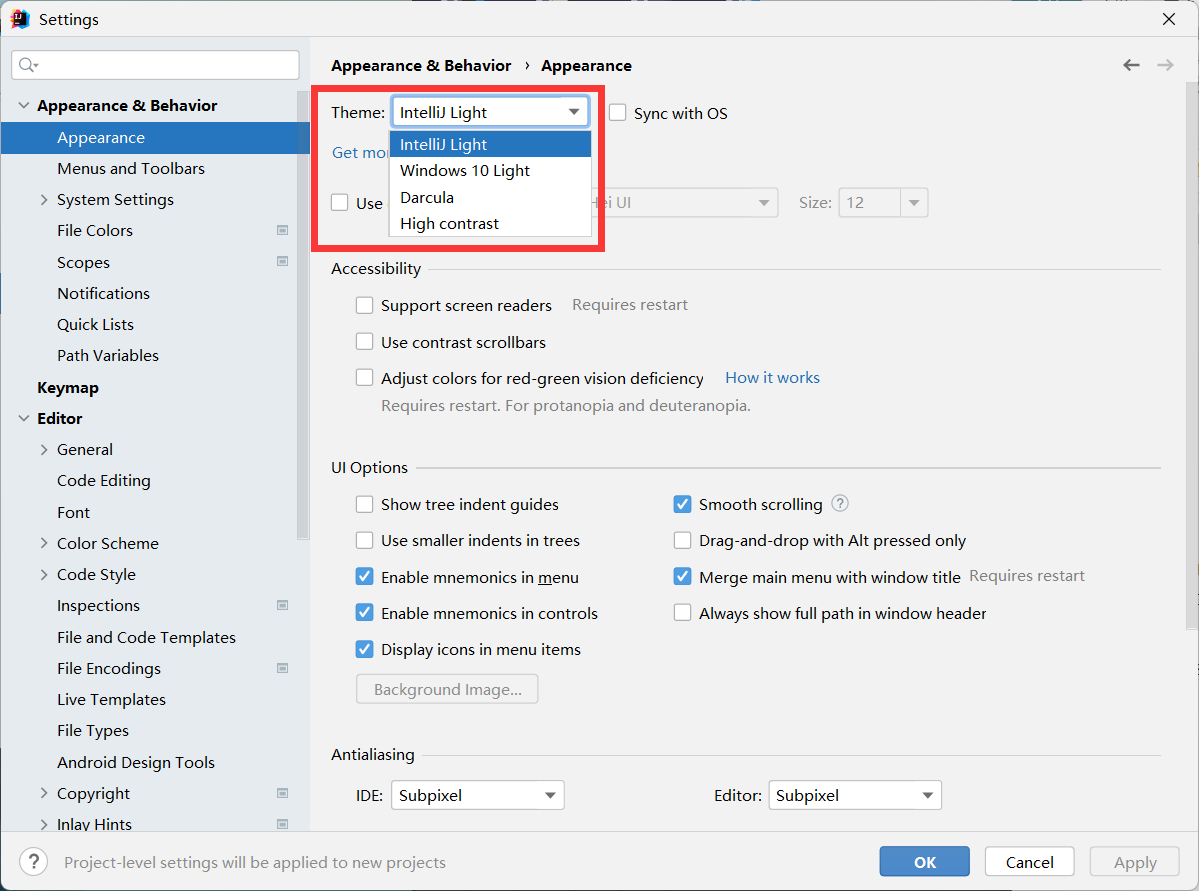Click the search magnifier icon in settings
1199x891 pixels.
pos(28,65)
